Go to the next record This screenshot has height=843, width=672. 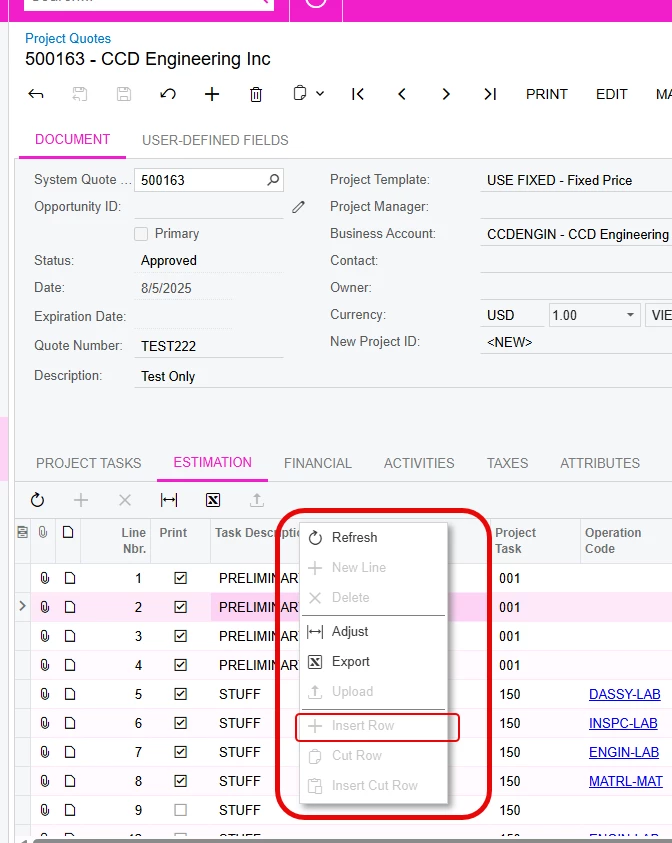[x=446, y=95]
